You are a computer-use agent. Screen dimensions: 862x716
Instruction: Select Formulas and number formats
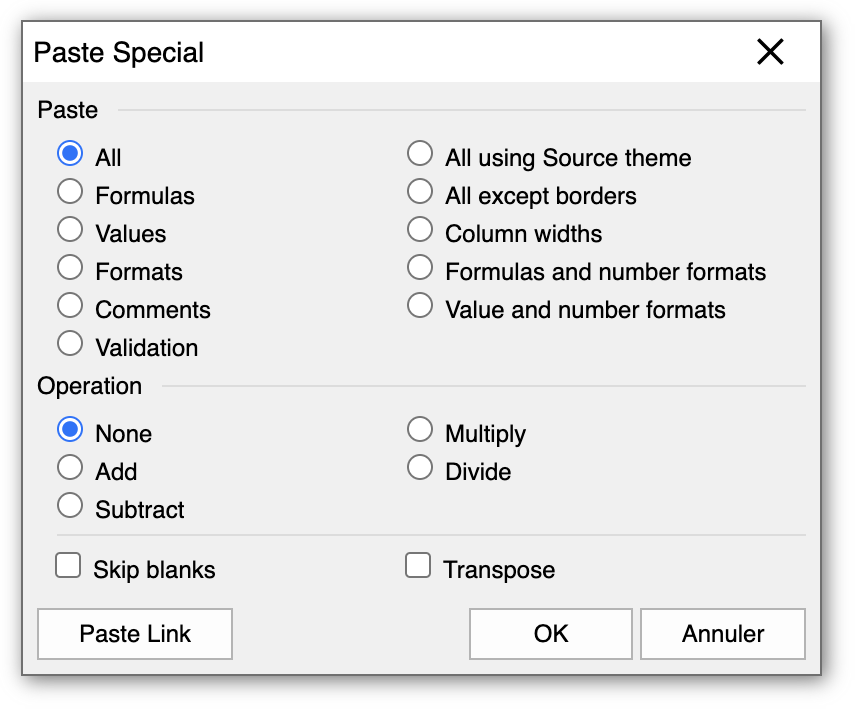(420, 268)
